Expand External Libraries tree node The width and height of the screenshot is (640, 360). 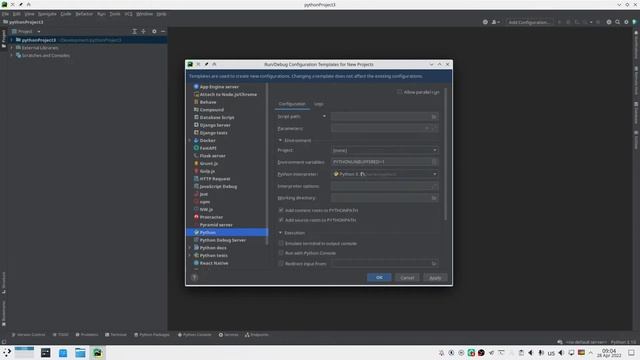pos(12,48)
